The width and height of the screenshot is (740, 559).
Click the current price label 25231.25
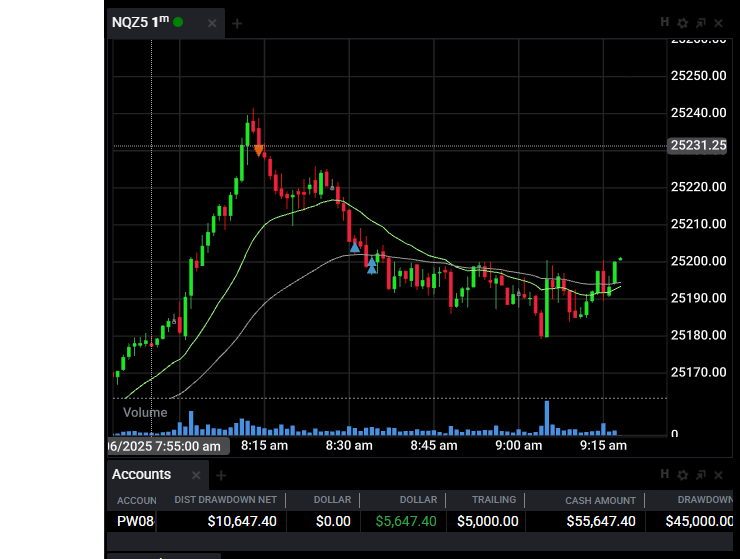point(698,145)
